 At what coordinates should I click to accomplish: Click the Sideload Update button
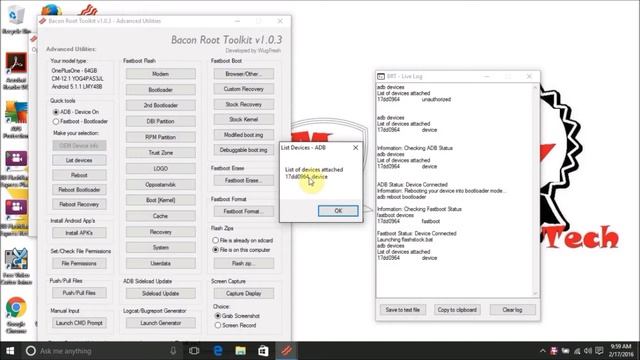pos(160,293)
